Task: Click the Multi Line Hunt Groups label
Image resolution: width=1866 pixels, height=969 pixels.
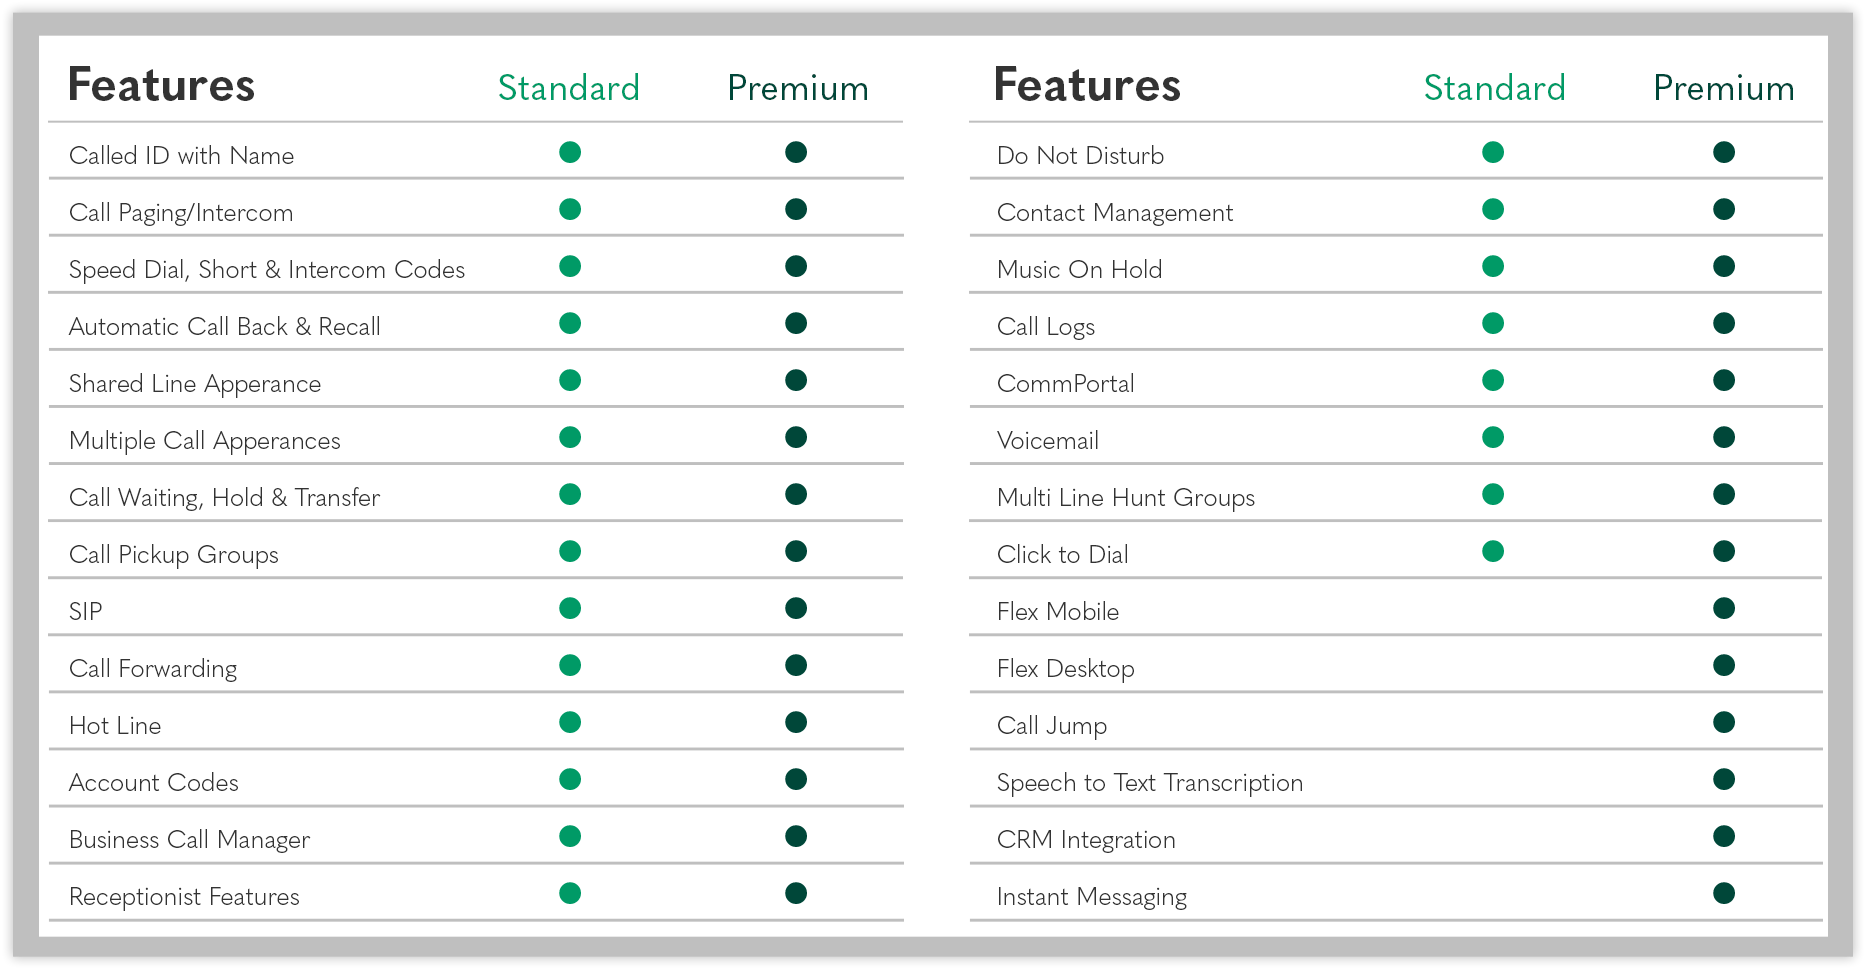Action: click(x=1126, y=498)
